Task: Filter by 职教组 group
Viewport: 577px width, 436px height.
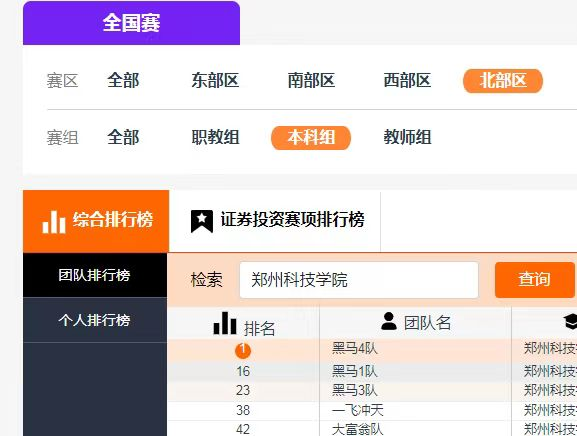Action: (215, 138)
